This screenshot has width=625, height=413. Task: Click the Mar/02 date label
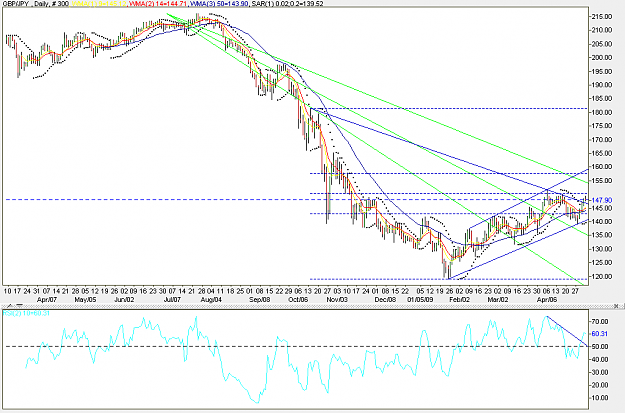pos(498,299)
